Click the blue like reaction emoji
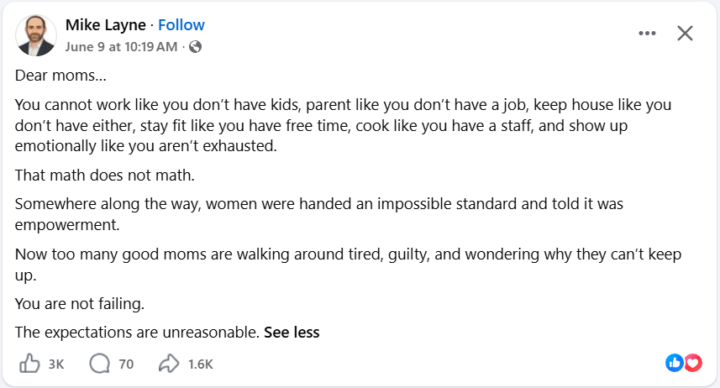 (x=675, y=363)
